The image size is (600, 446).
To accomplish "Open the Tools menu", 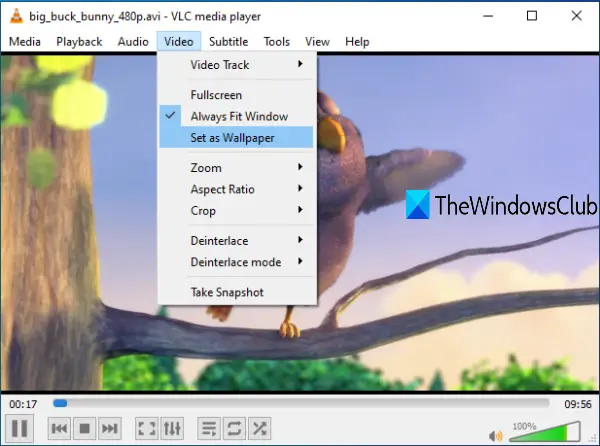I will (277, 41).
